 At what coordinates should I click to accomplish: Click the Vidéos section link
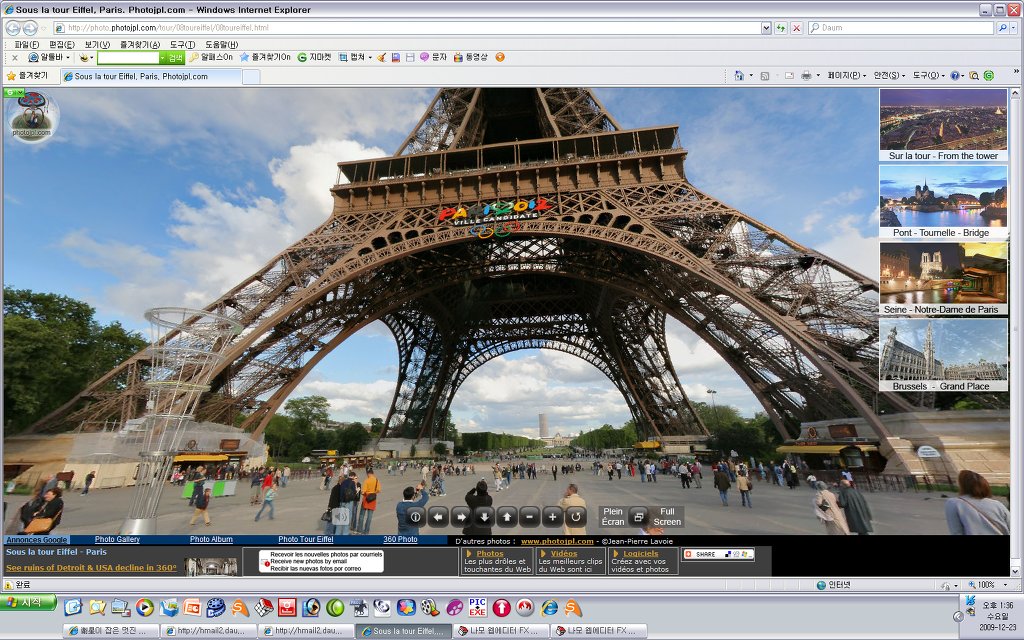click(x=564, y=553)
